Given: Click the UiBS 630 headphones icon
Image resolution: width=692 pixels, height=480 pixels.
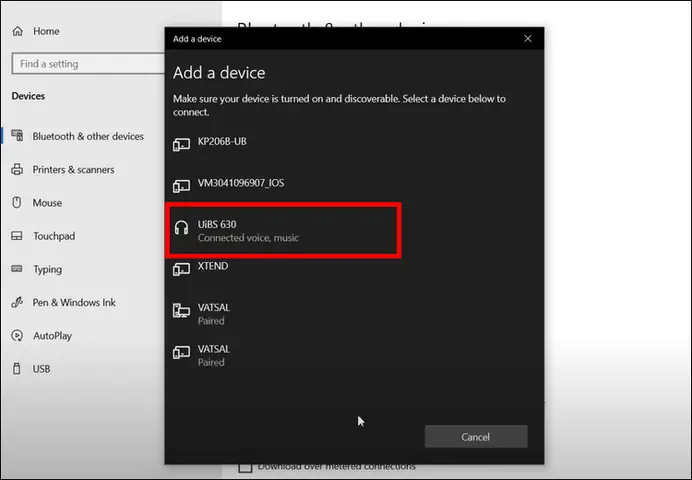Looking at the screenshot, I should click(181, 228).
